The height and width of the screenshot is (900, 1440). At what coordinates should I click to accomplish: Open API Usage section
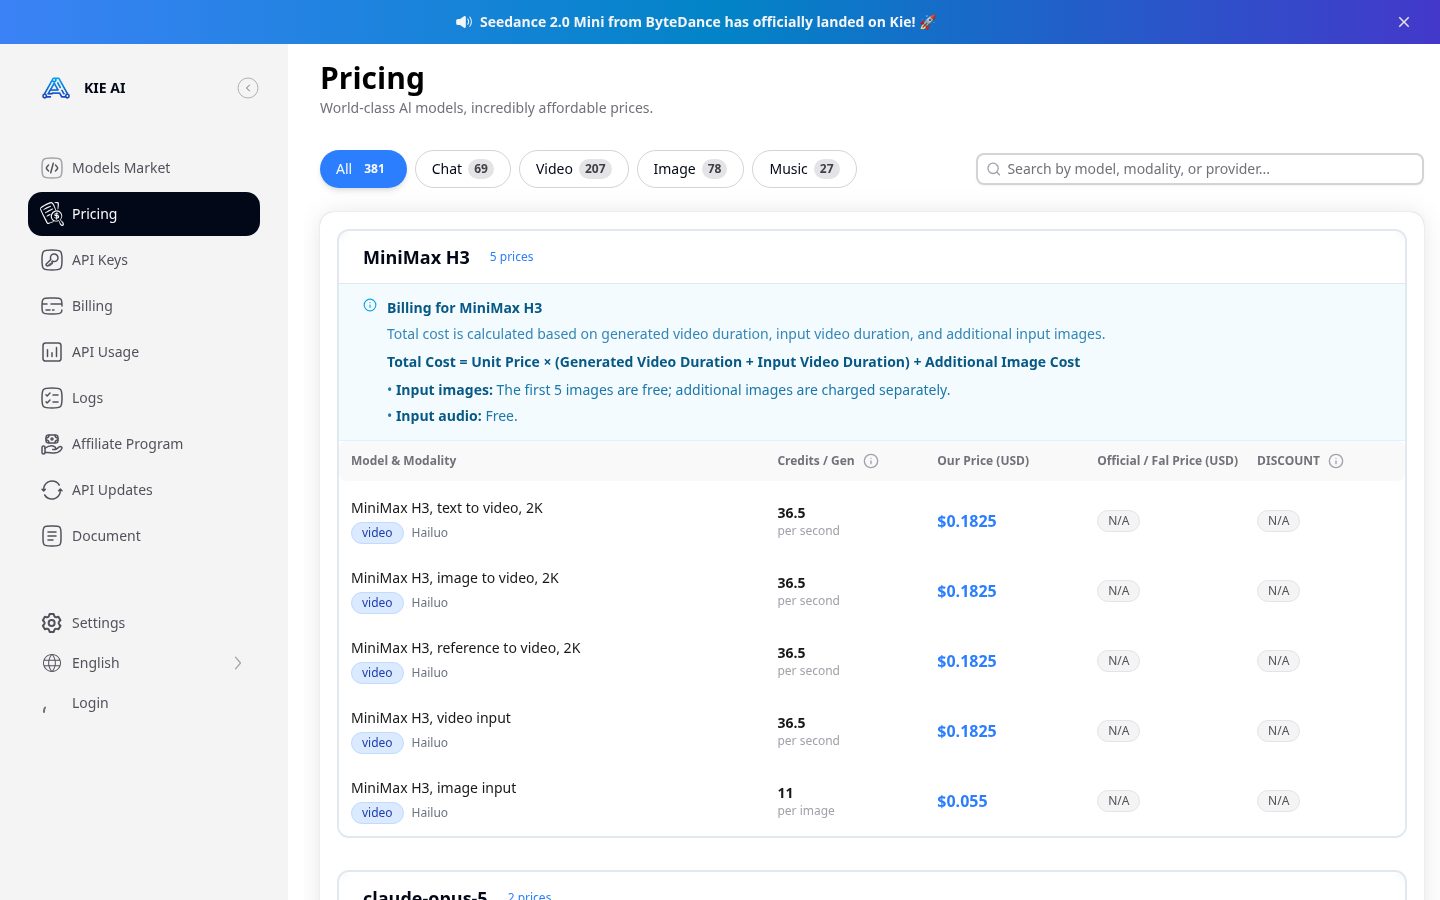click(144, 352)
